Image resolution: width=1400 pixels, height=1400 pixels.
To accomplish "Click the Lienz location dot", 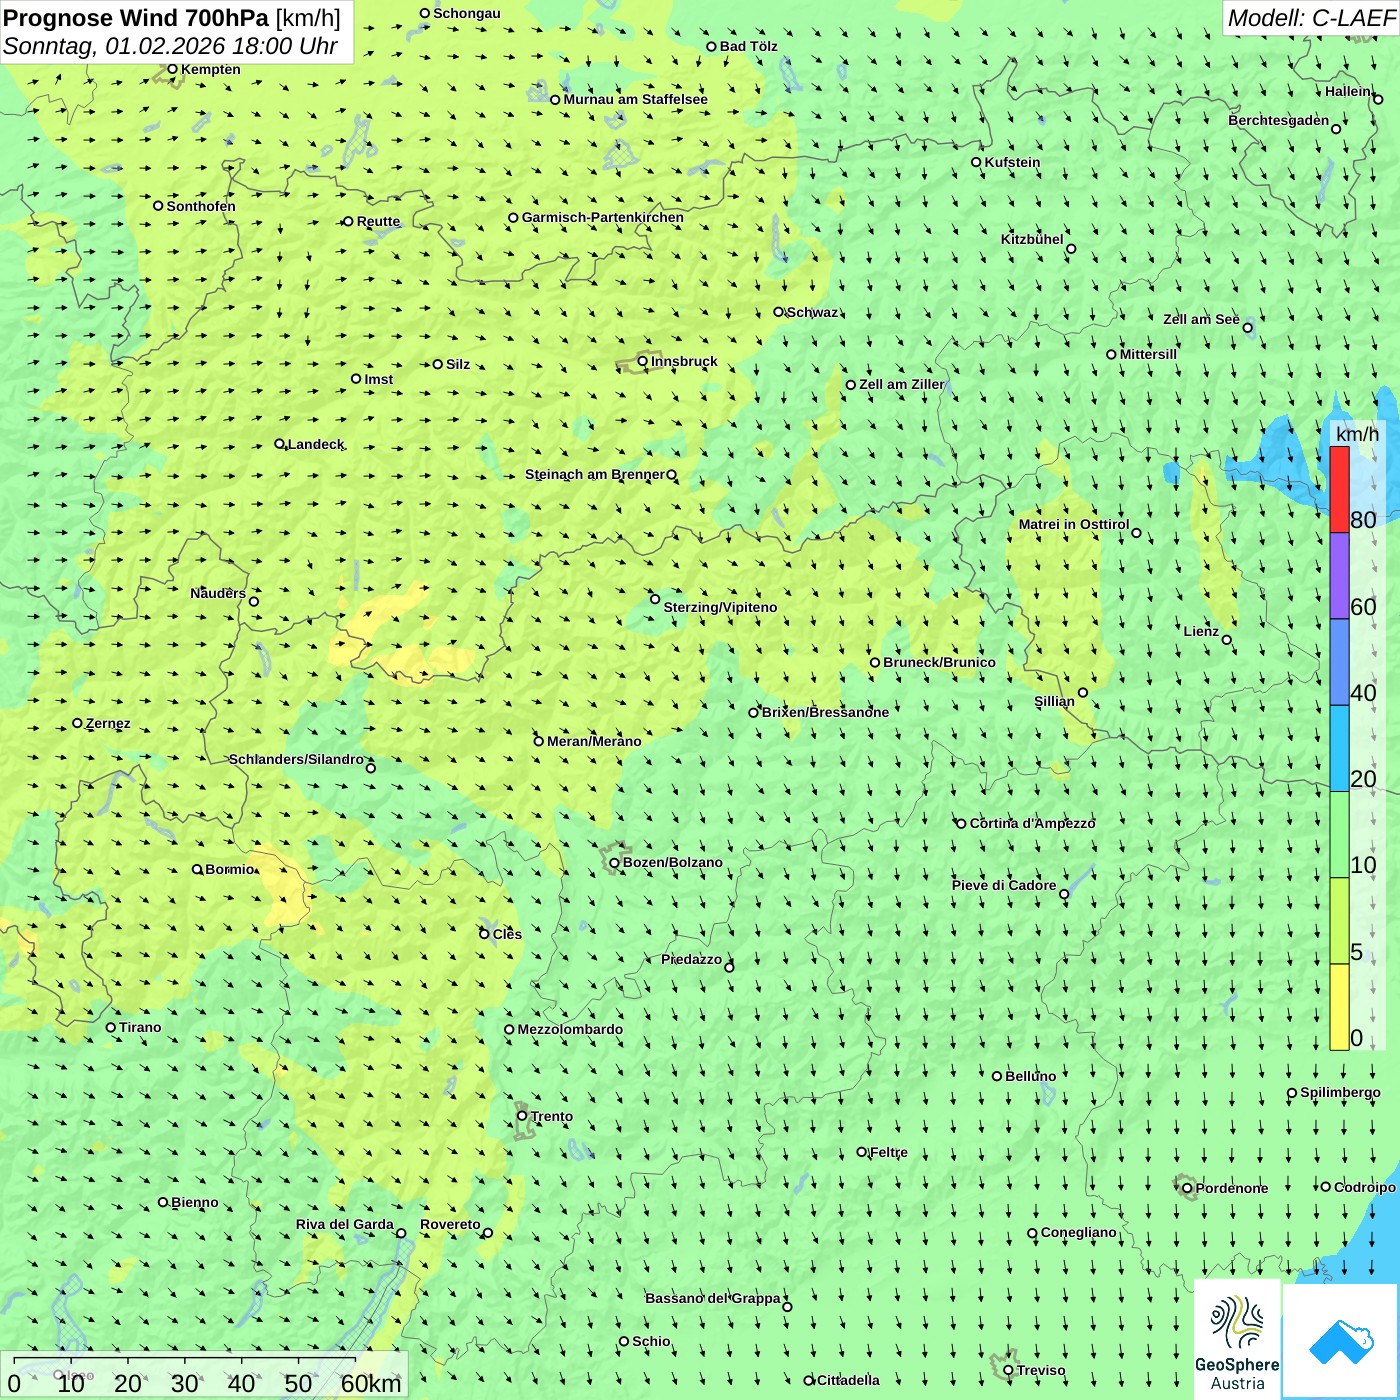I will 1227,640.
